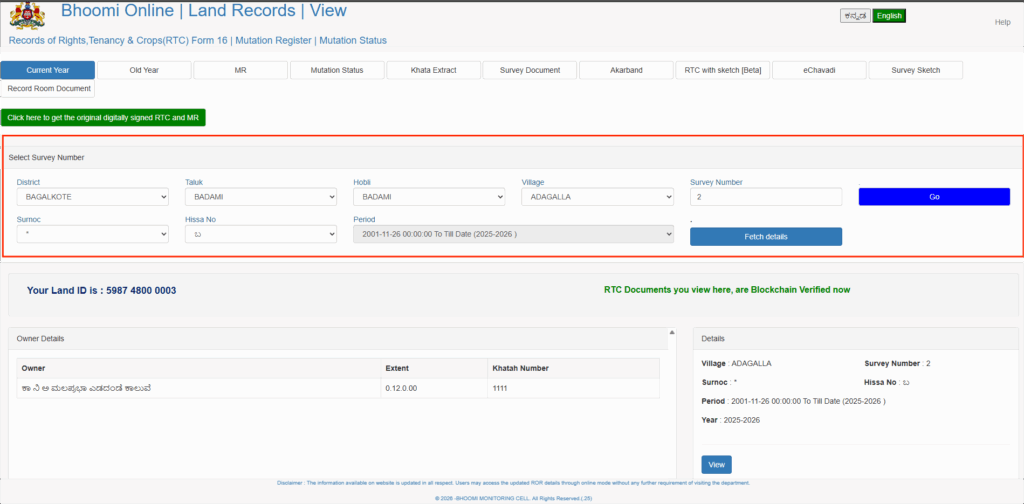Expand the Hissa No dropdown
The height and width of the screenshot is (504, 1024).
click(x=261, y=234)
